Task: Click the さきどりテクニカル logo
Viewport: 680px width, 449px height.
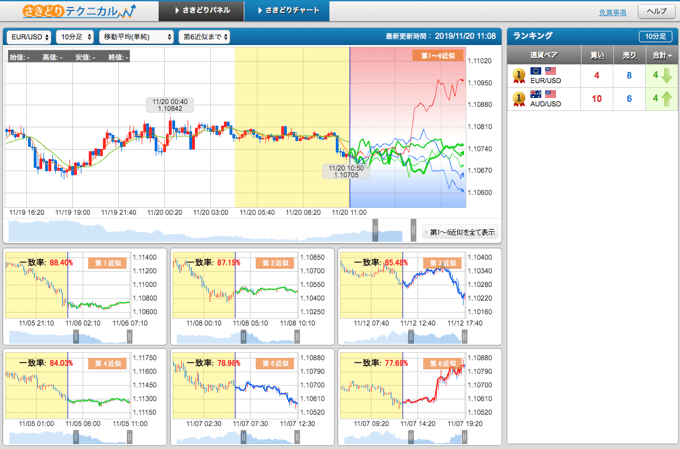Action: (x=79, y=11)
